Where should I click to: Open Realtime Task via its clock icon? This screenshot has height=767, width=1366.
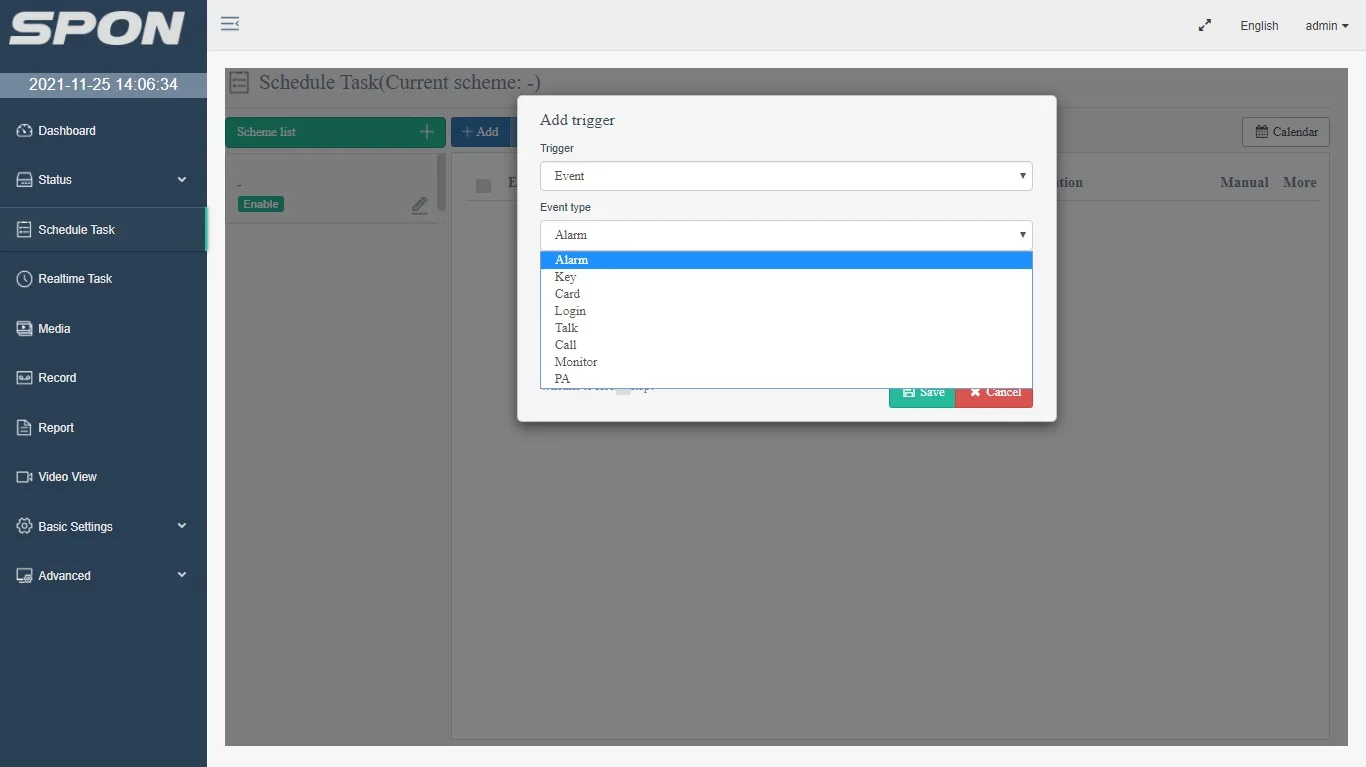point(25,279)
